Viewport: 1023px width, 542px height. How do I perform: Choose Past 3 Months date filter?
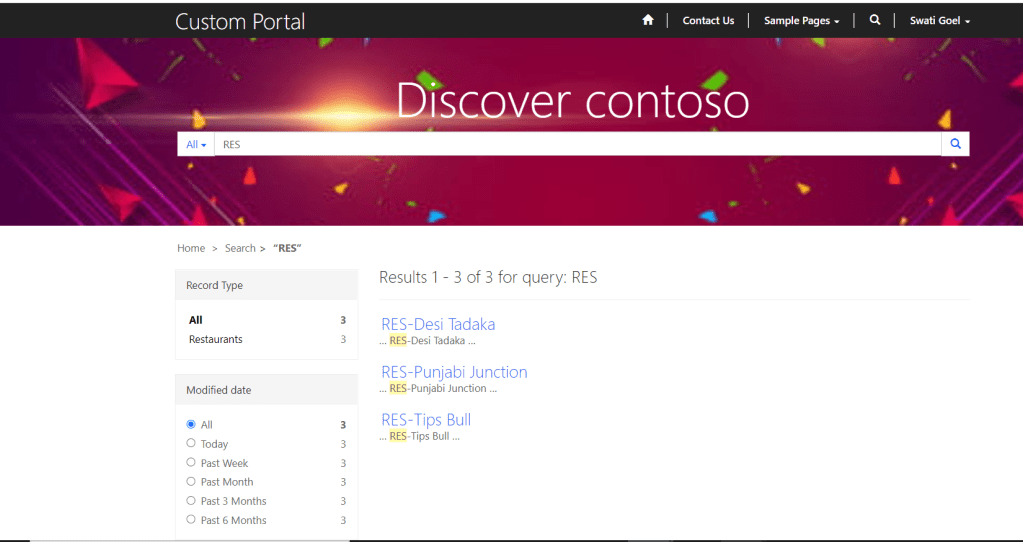(x=191, y=501)
